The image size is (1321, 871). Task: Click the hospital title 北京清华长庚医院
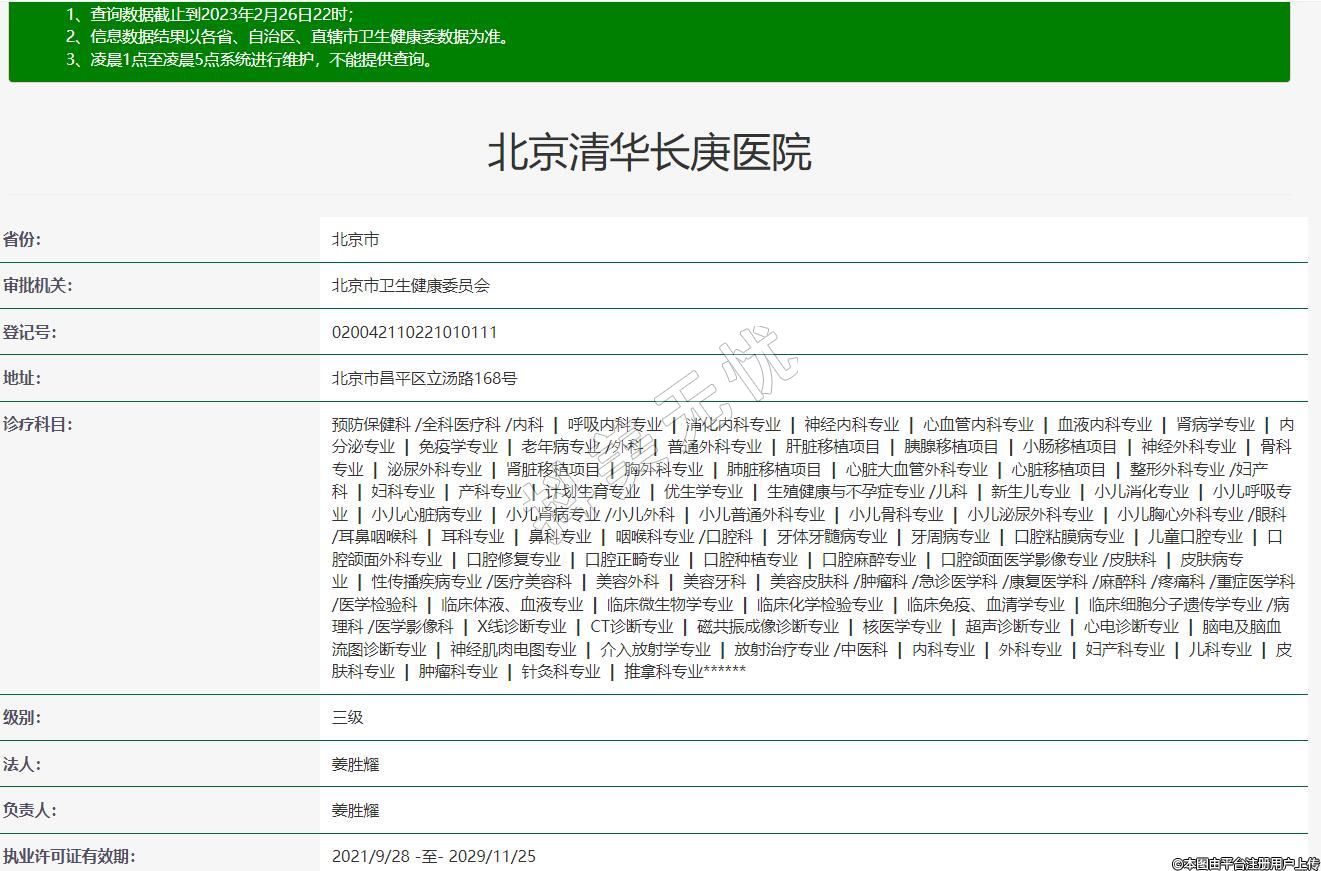click(649, 153)
